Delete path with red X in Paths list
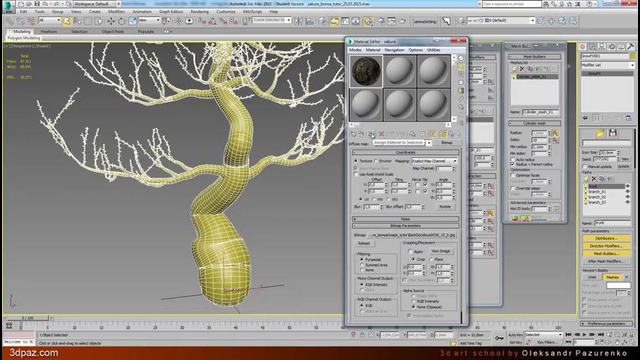Image resolution: width=640 pixels, height=360 pixels. coord(594,179)
